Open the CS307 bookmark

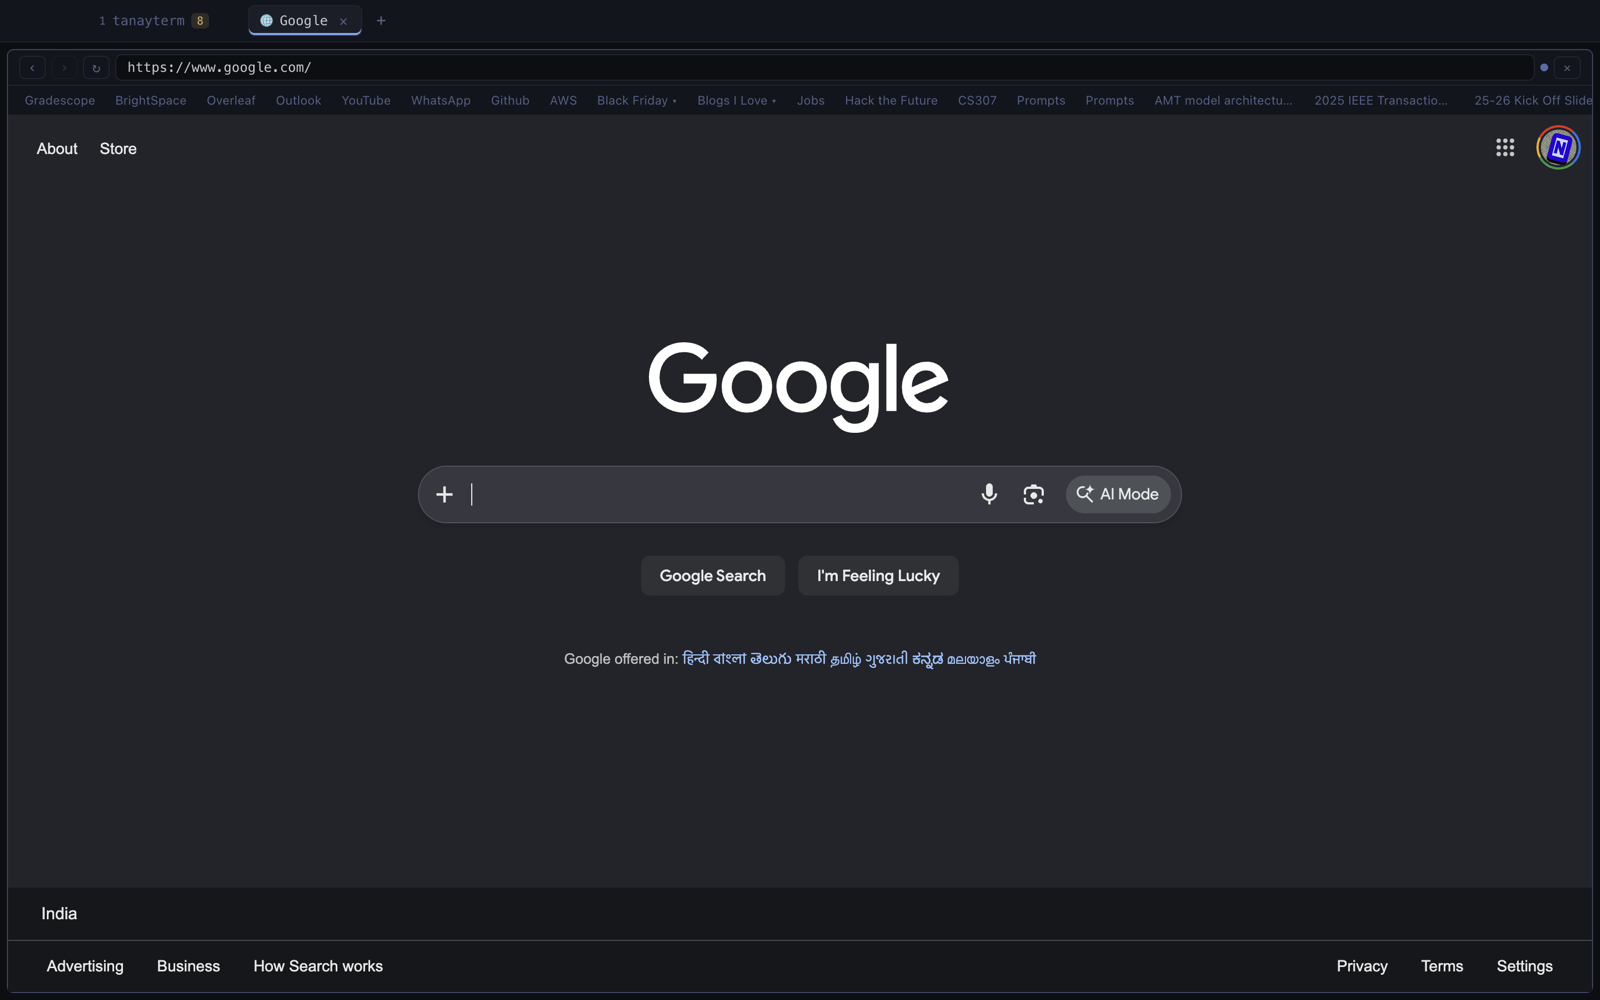(x=977, y=101)
